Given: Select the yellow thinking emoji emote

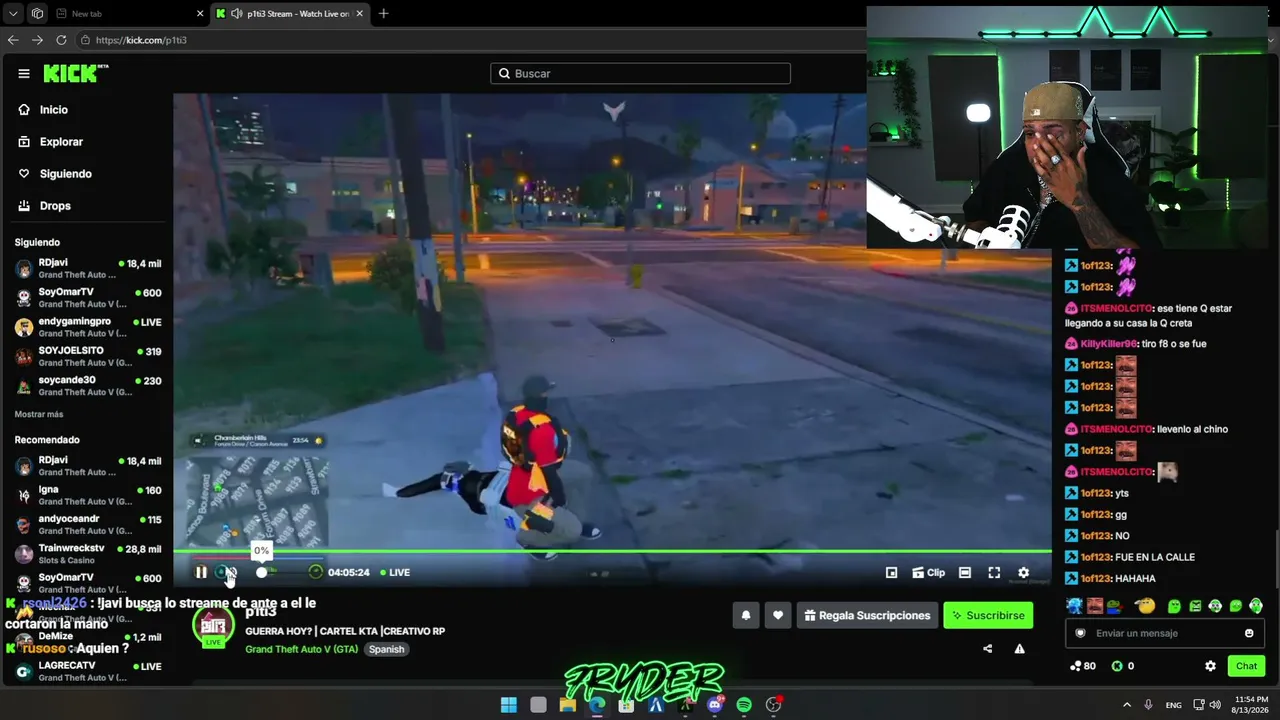Looking at the screenshot, I should [1145, 606].
